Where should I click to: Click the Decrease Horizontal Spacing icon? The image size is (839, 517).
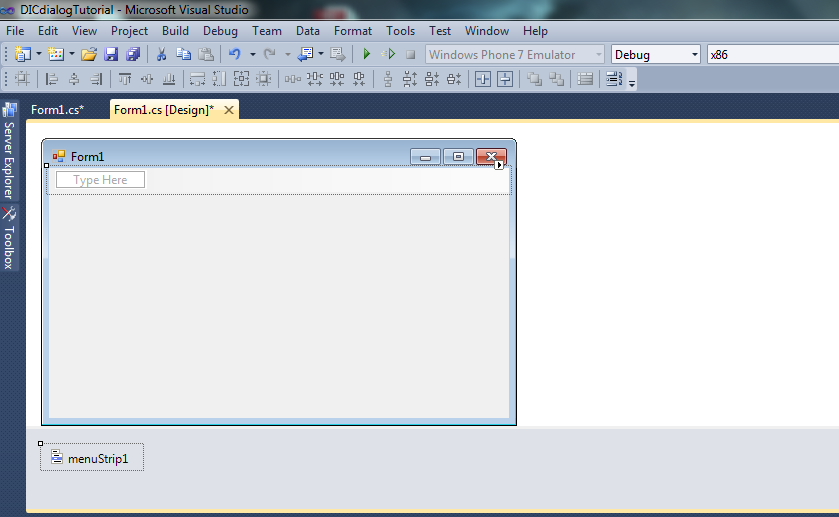coord(337,79)
